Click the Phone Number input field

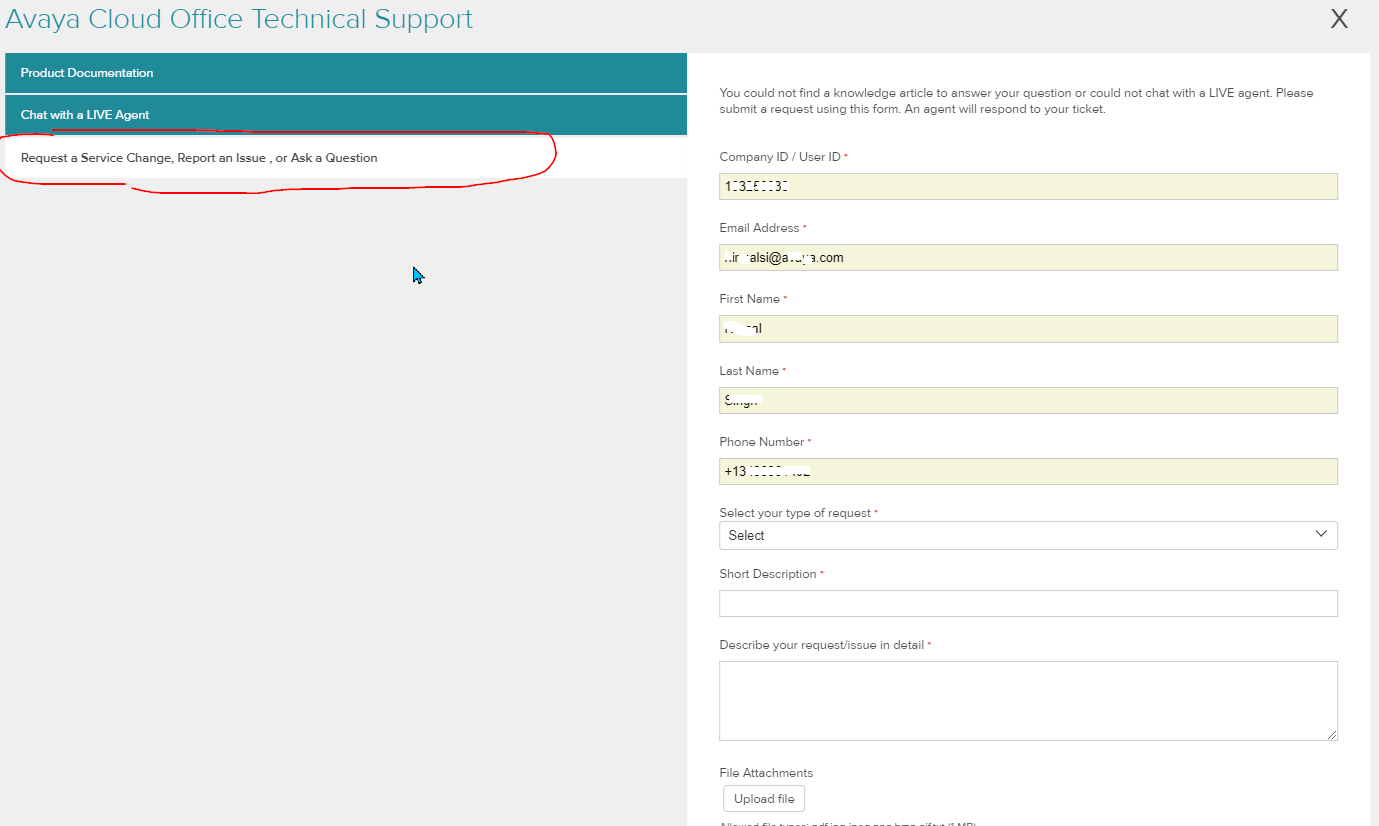pyautogui.click(x=1028, y=471)
